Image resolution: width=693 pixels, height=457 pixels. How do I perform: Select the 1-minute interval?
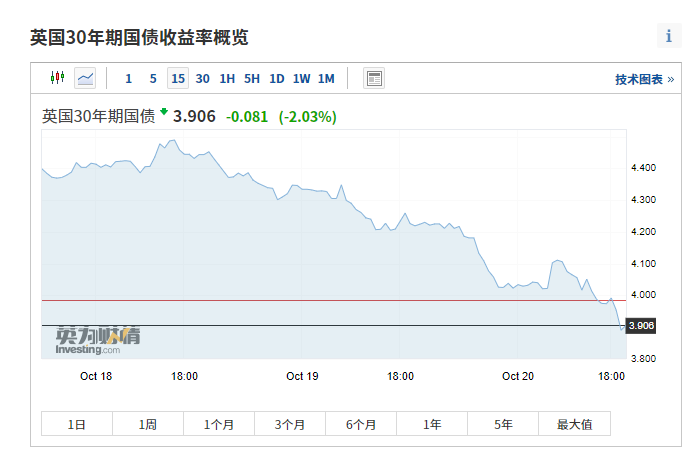[128, 79]
